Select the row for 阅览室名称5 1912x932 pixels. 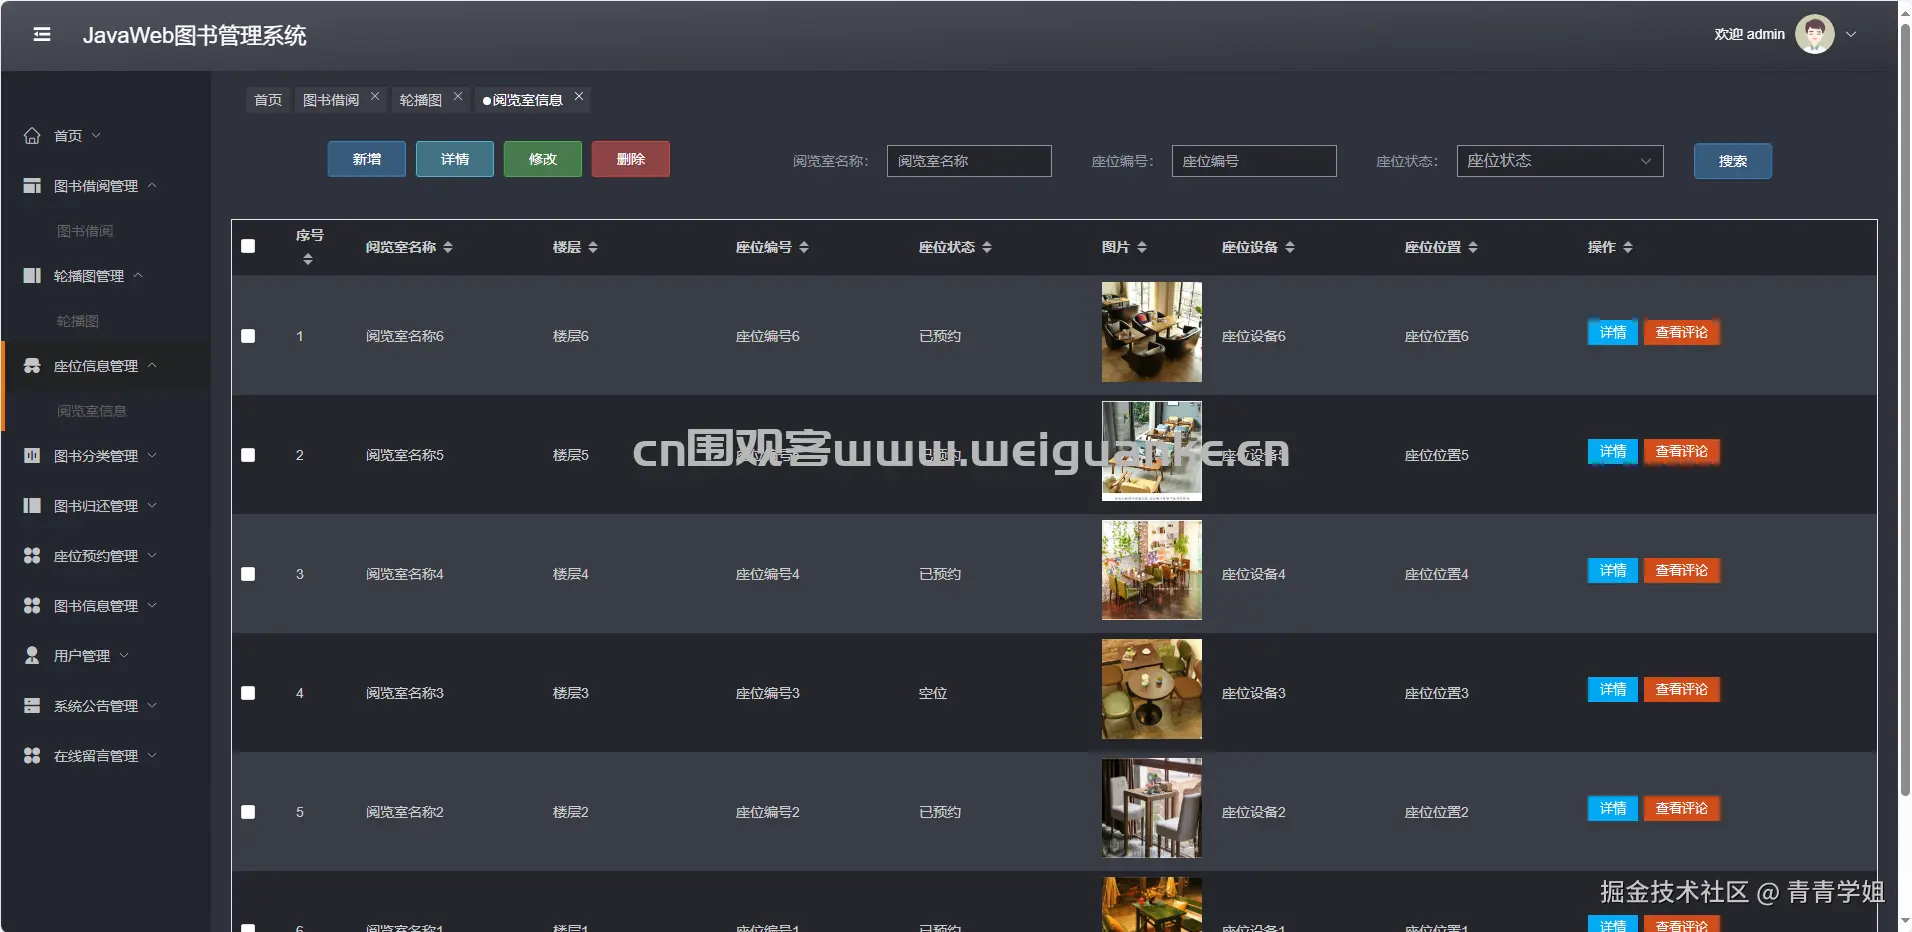[x=248, y=455]
